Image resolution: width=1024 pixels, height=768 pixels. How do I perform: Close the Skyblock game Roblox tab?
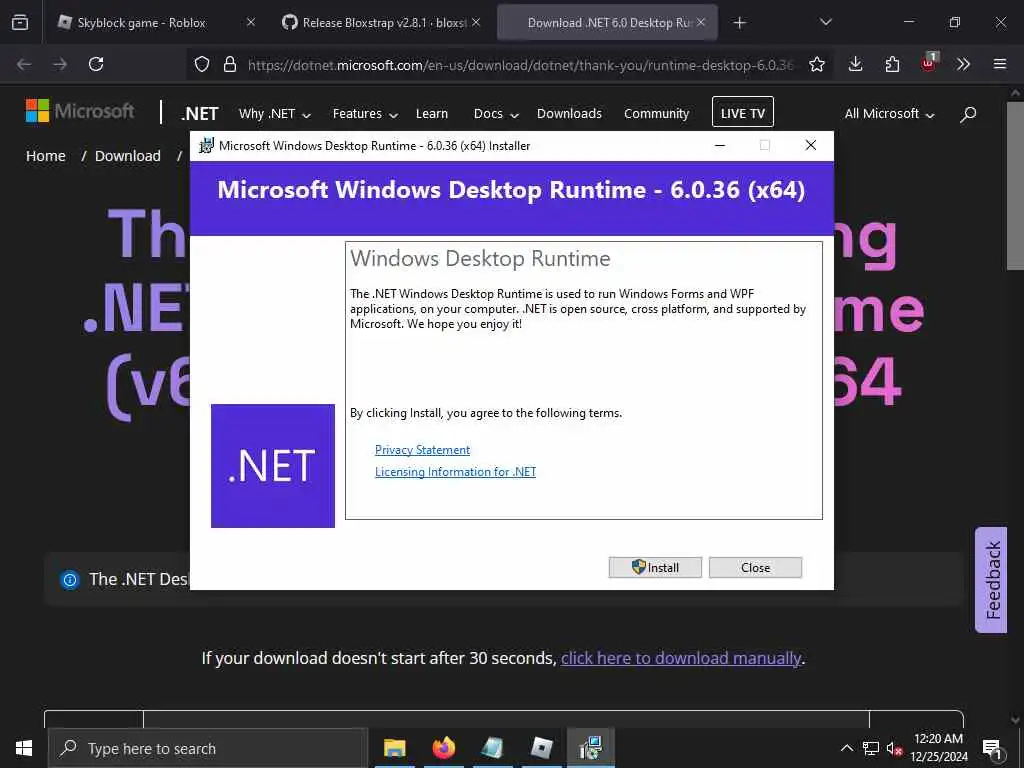251,22
